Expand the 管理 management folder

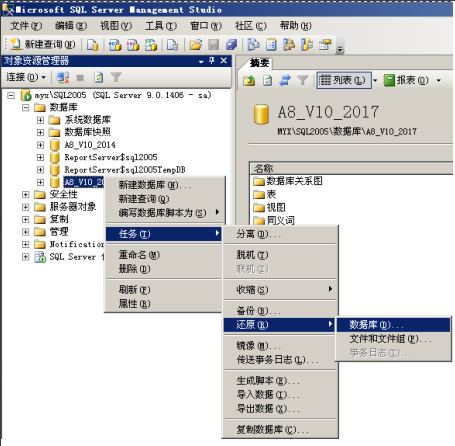tap(26, 232)
